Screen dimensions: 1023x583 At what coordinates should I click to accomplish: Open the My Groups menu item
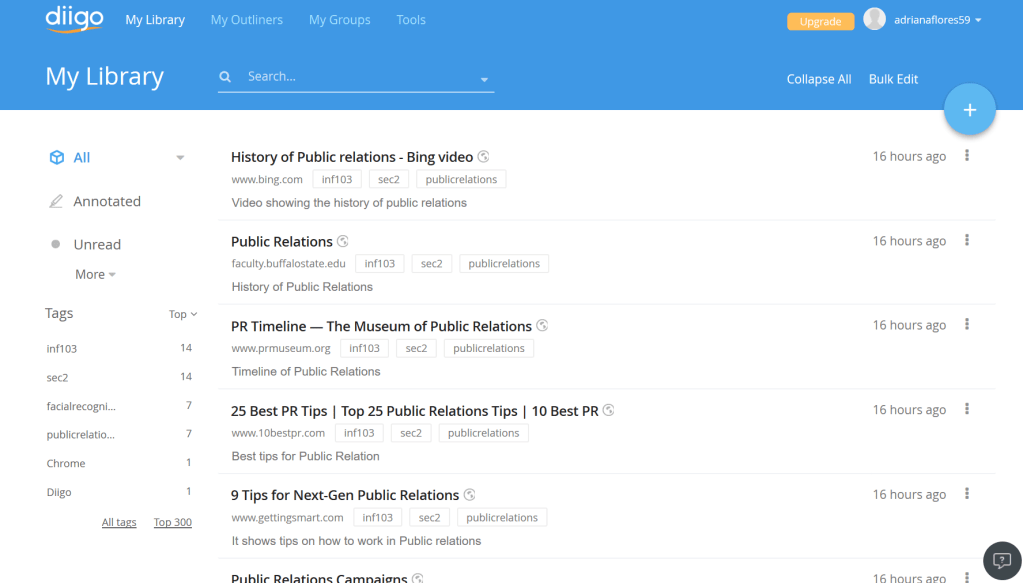(339, 20)
